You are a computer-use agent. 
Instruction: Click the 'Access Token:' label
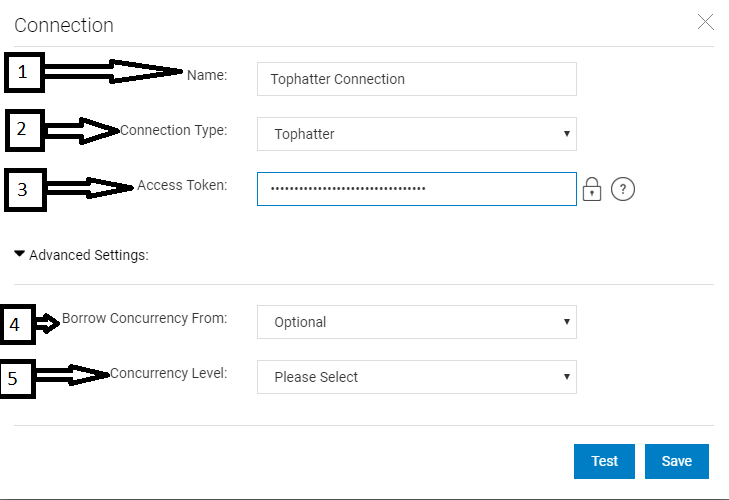182,185
